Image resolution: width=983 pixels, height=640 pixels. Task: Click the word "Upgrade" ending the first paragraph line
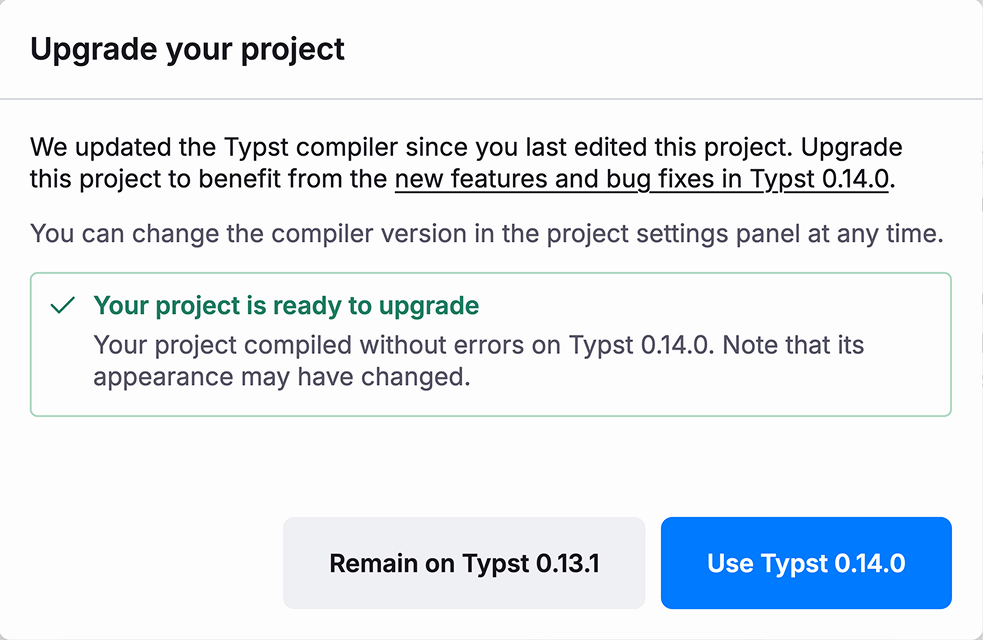tap(852, 148)
